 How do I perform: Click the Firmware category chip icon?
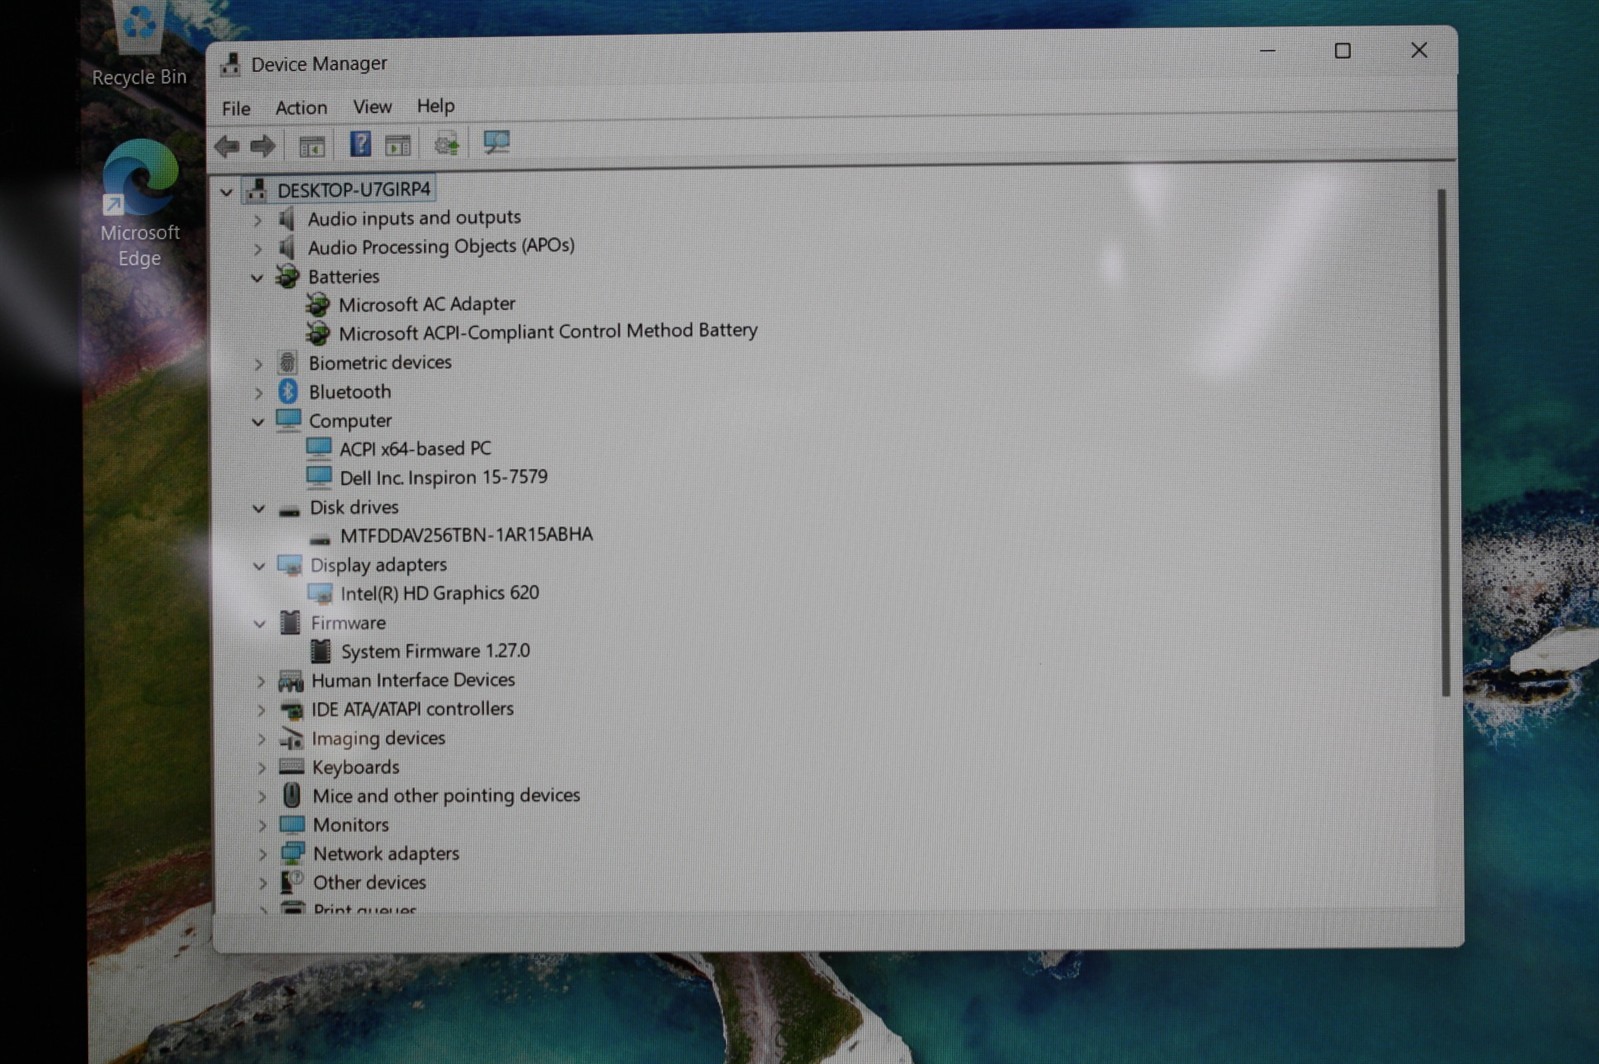pyautogui.click(x=290, y=622)
